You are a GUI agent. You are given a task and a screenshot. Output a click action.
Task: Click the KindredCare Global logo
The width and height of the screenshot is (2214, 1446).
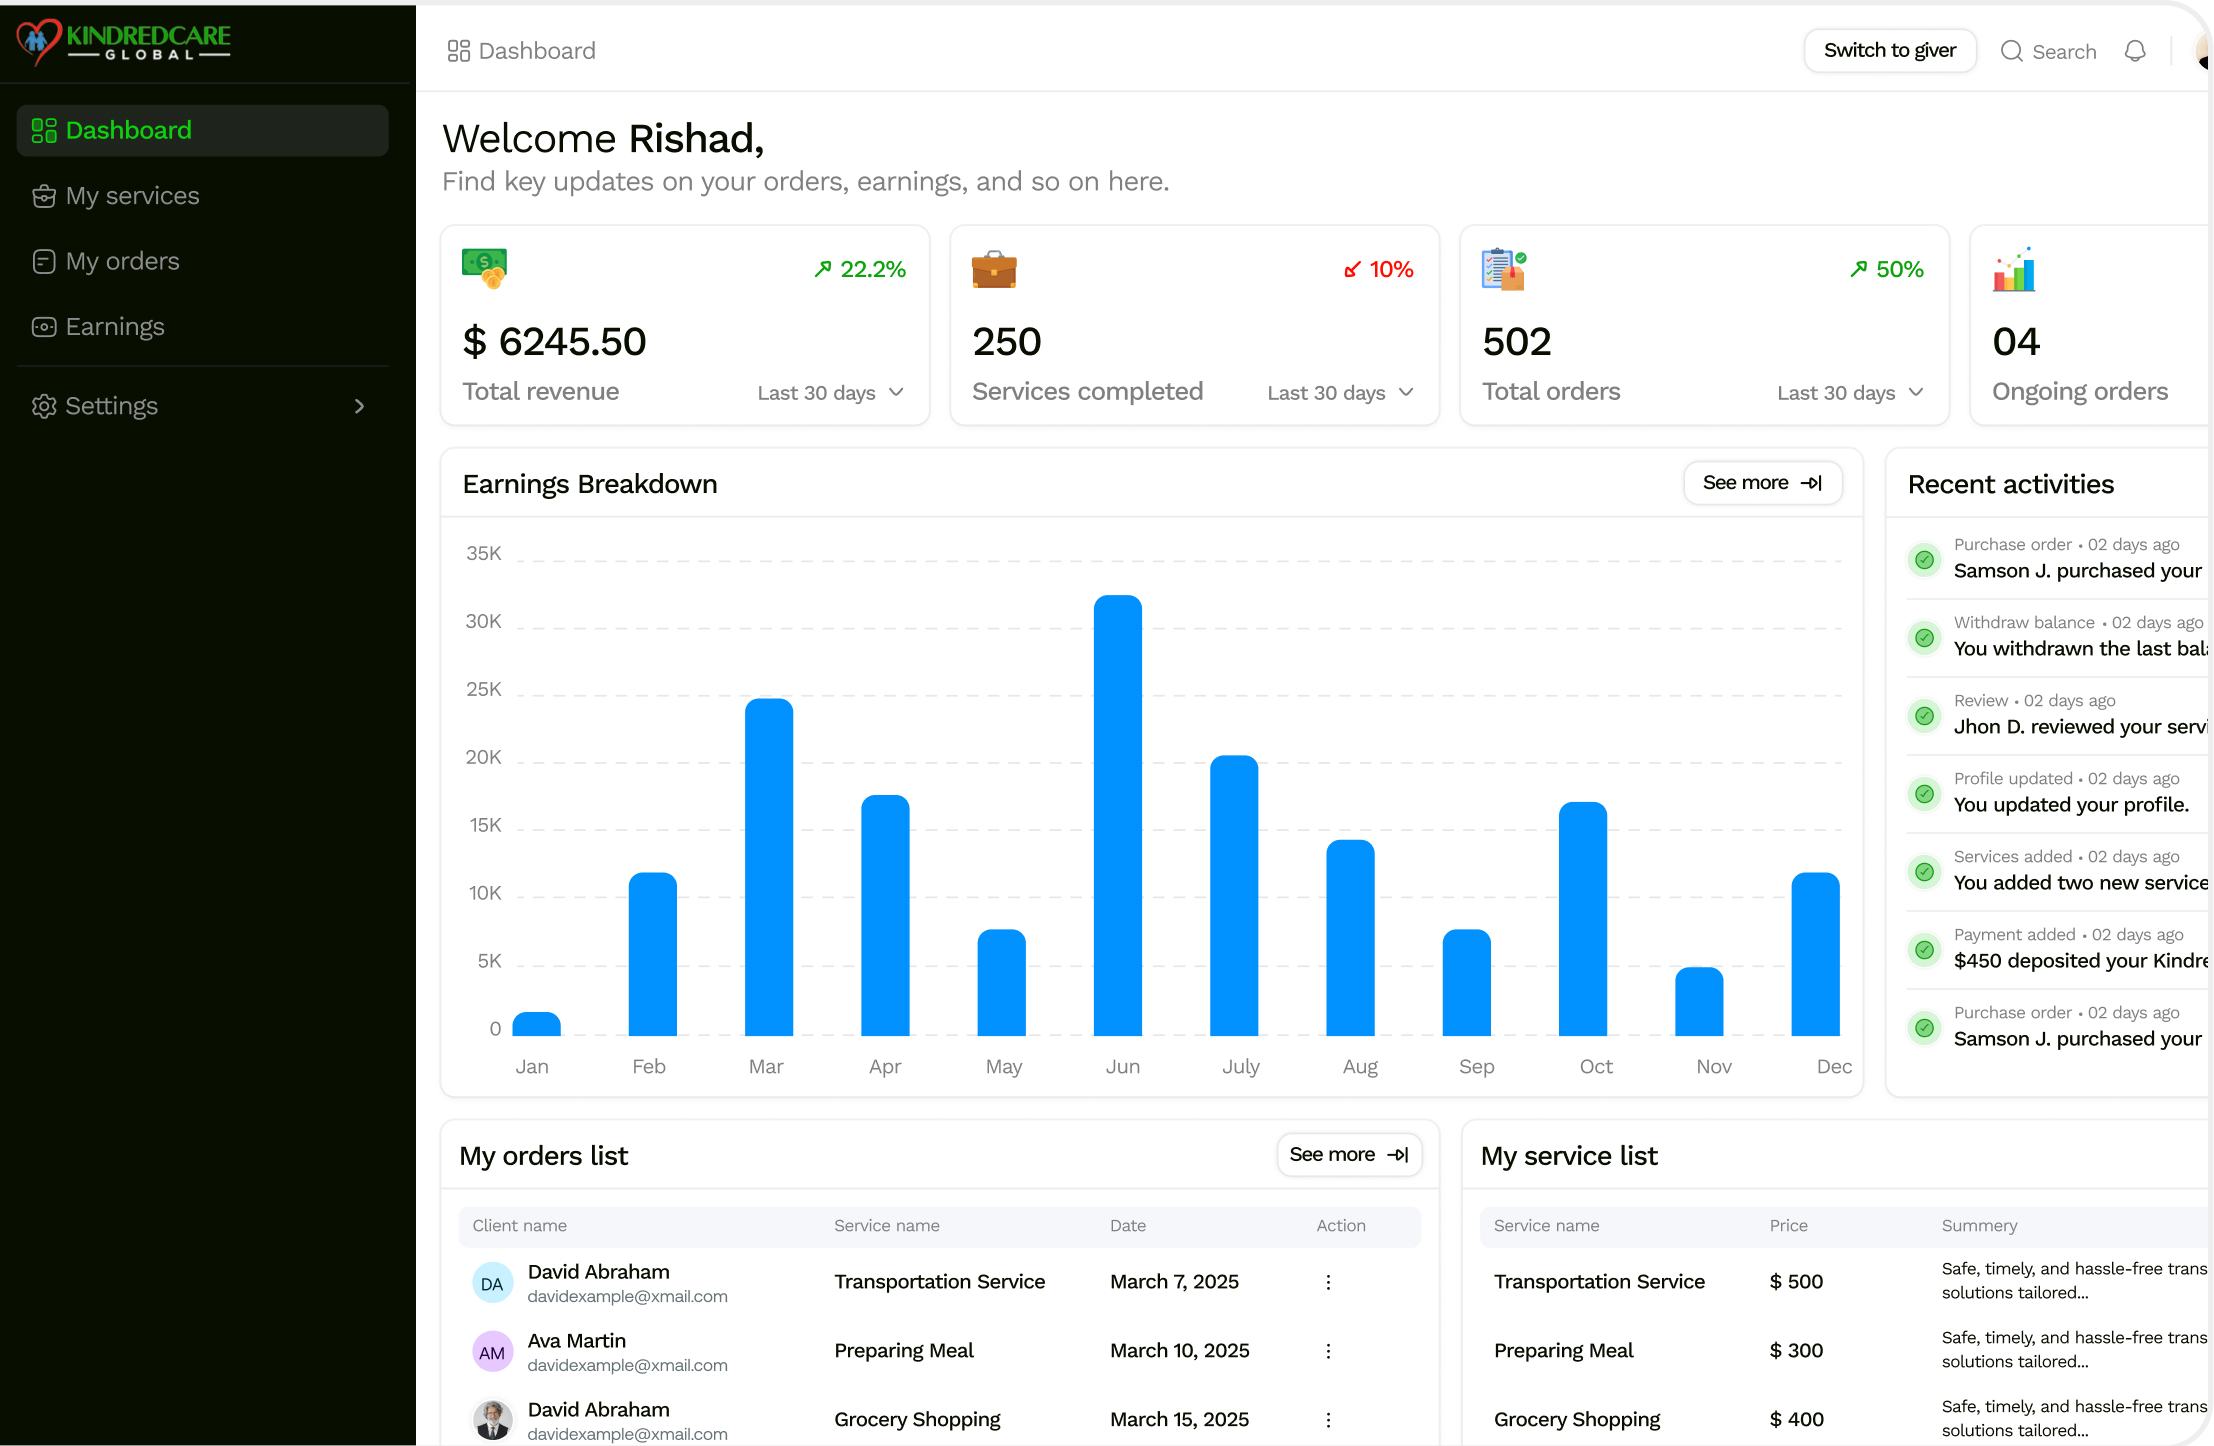[x=123, y=42]
